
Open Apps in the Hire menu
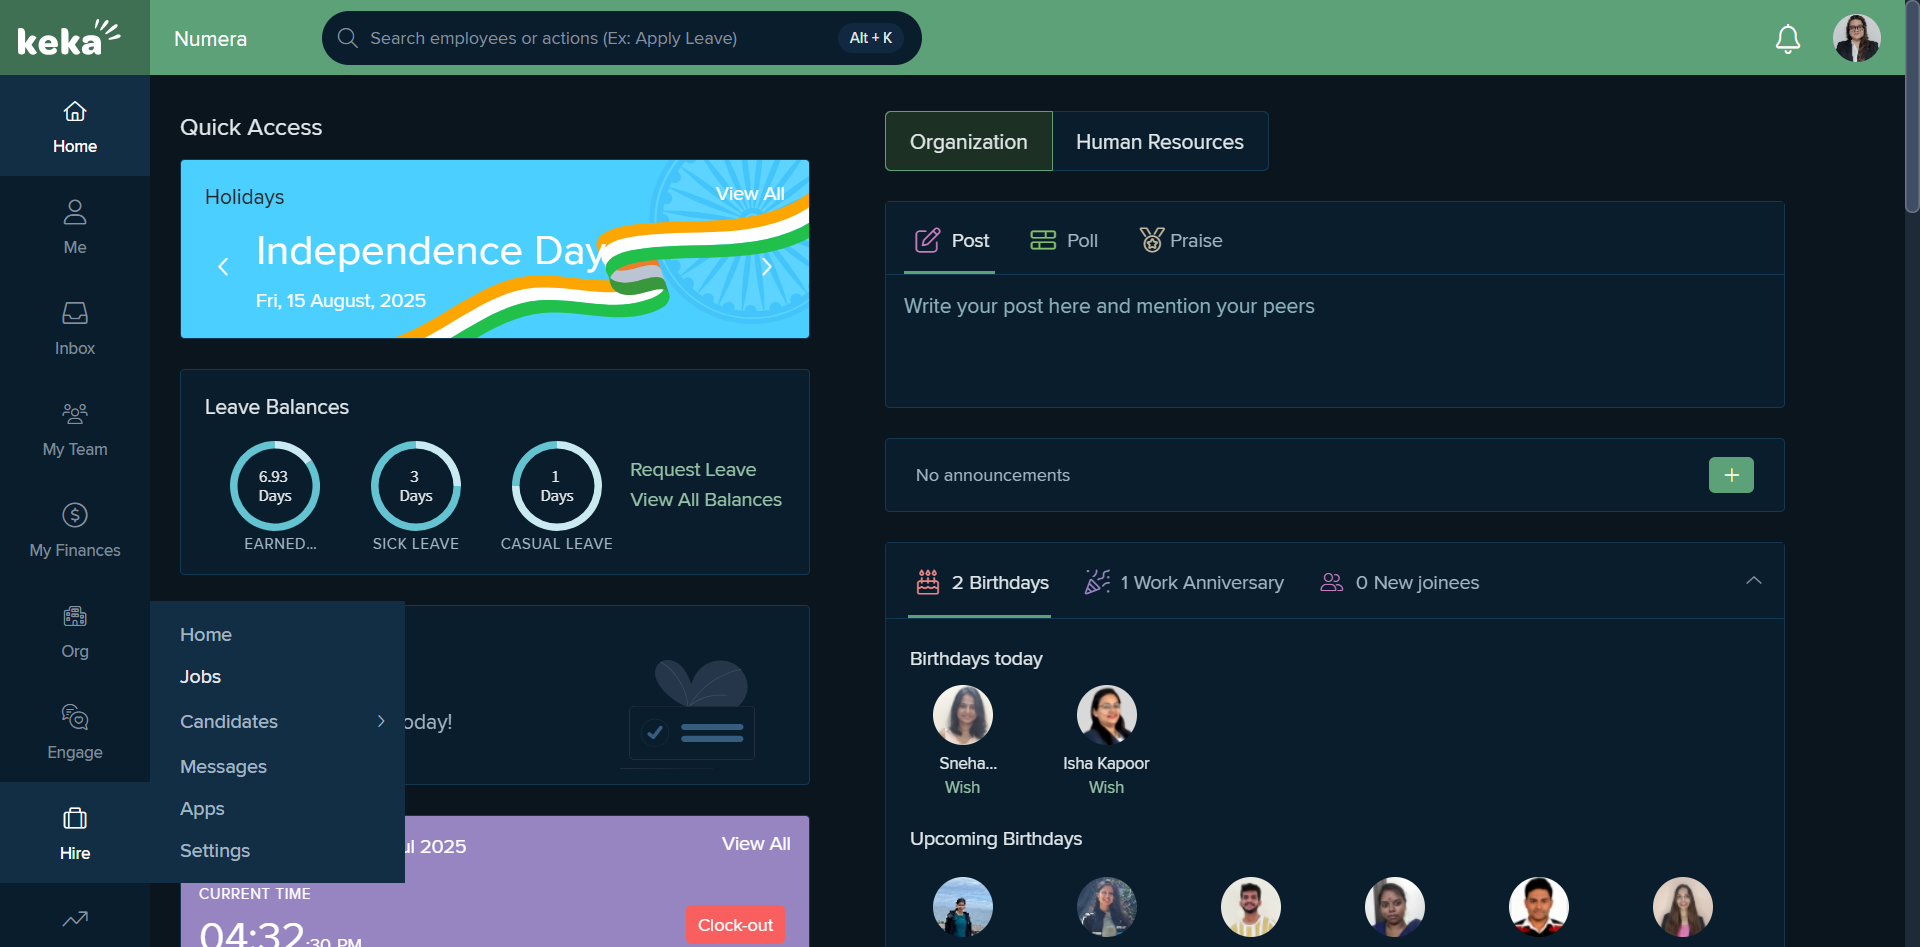[x=202, y=808]
